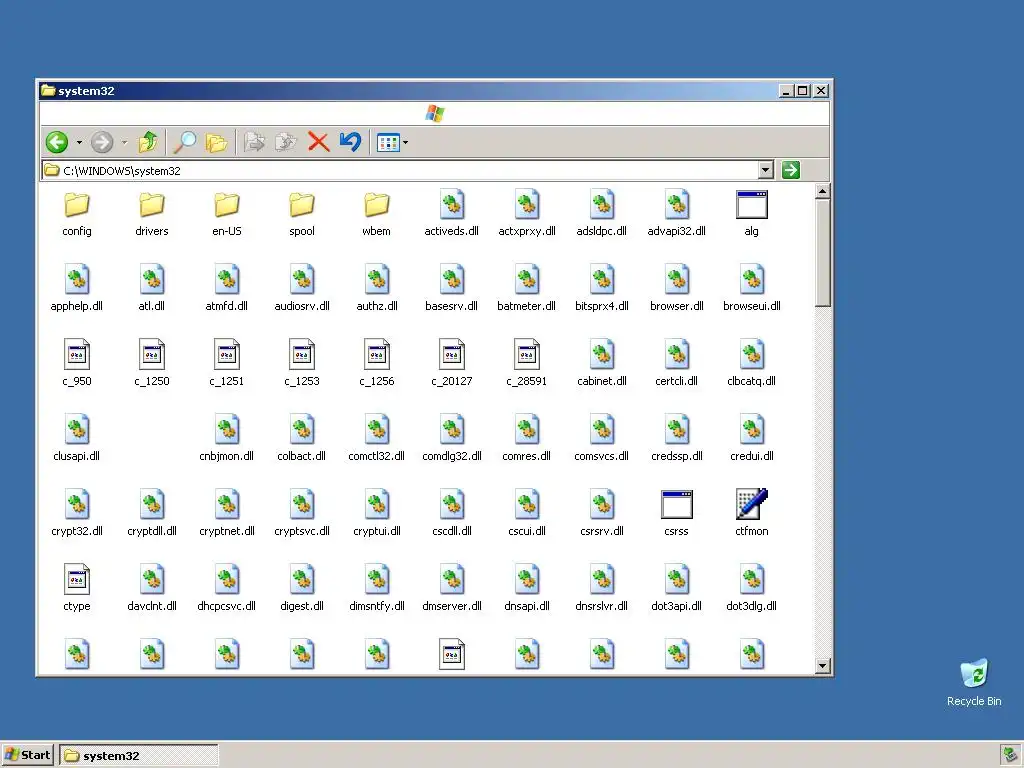Select the spool folder
Viewport: 1024px width, 768px height.
point(302,214)
